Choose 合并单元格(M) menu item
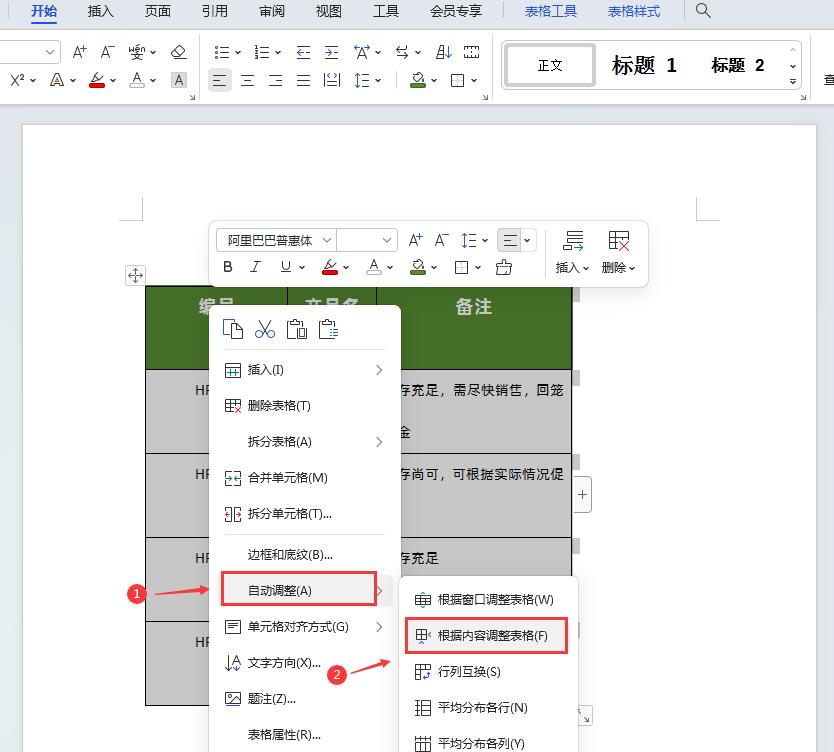 pos(304,478)
